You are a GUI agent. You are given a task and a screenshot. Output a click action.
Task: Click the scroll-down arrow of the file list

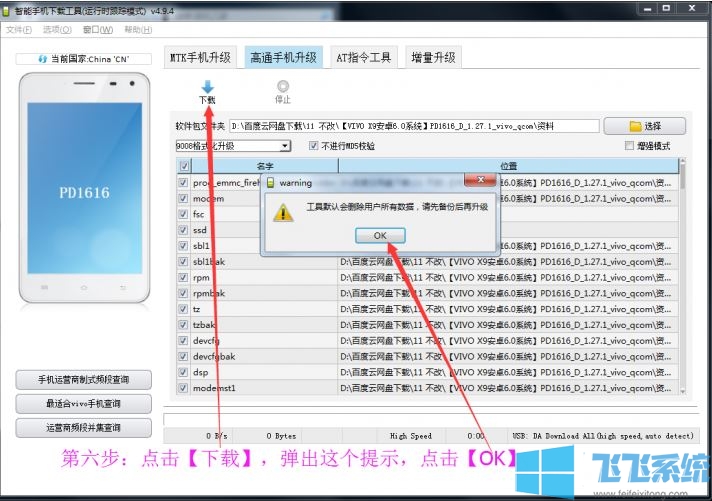(682, 391)
